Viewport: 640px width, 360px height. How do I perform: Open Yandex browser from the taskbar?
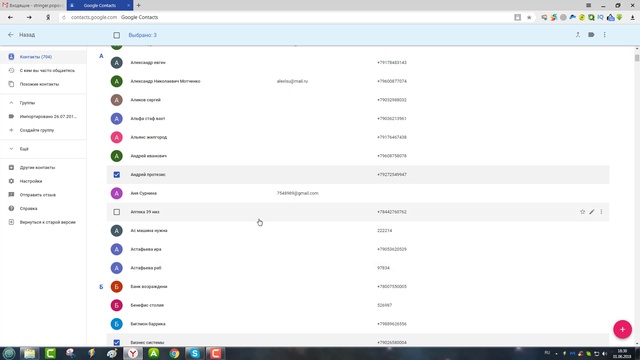133,353
